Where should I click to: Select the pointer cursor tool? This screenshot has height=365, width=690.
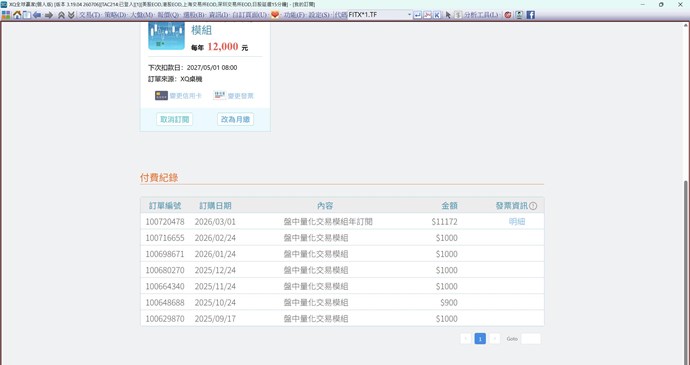click(x=448, y=15)
